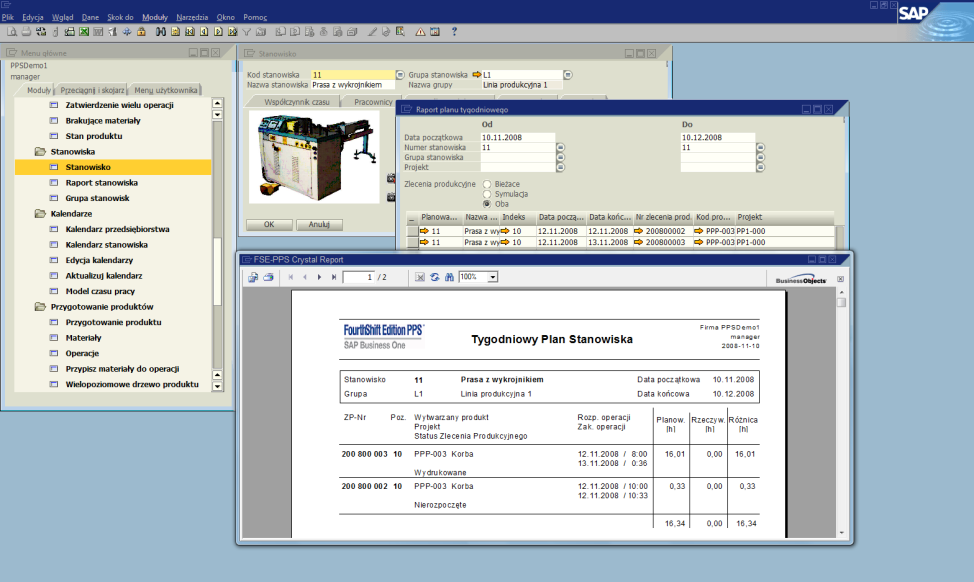The width and height of the screenshot is (974, 582).
Task: Open Numer stanowiska Do selection list
Action: [x=760, y=148]
